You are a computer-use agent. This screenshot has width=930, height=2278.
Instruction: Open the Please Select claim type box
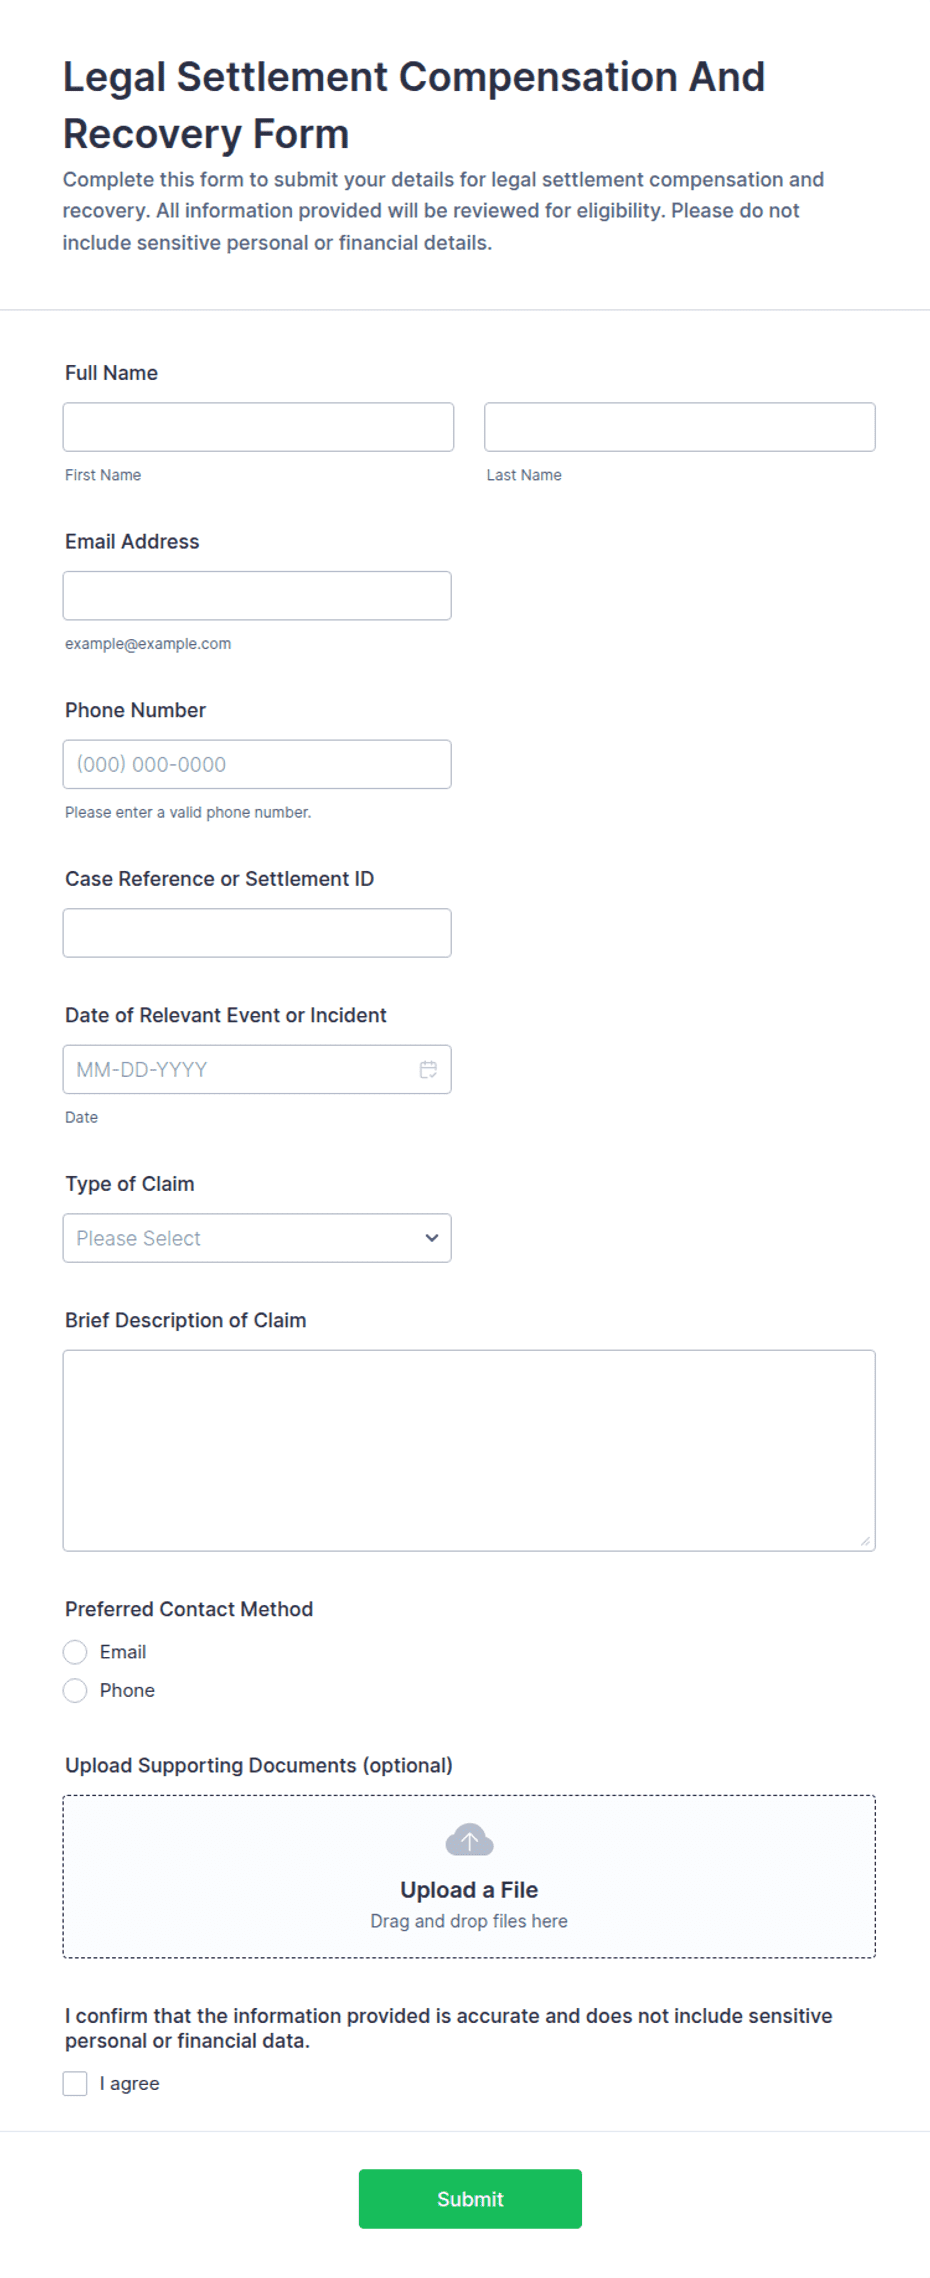[x=257, y=1238]
